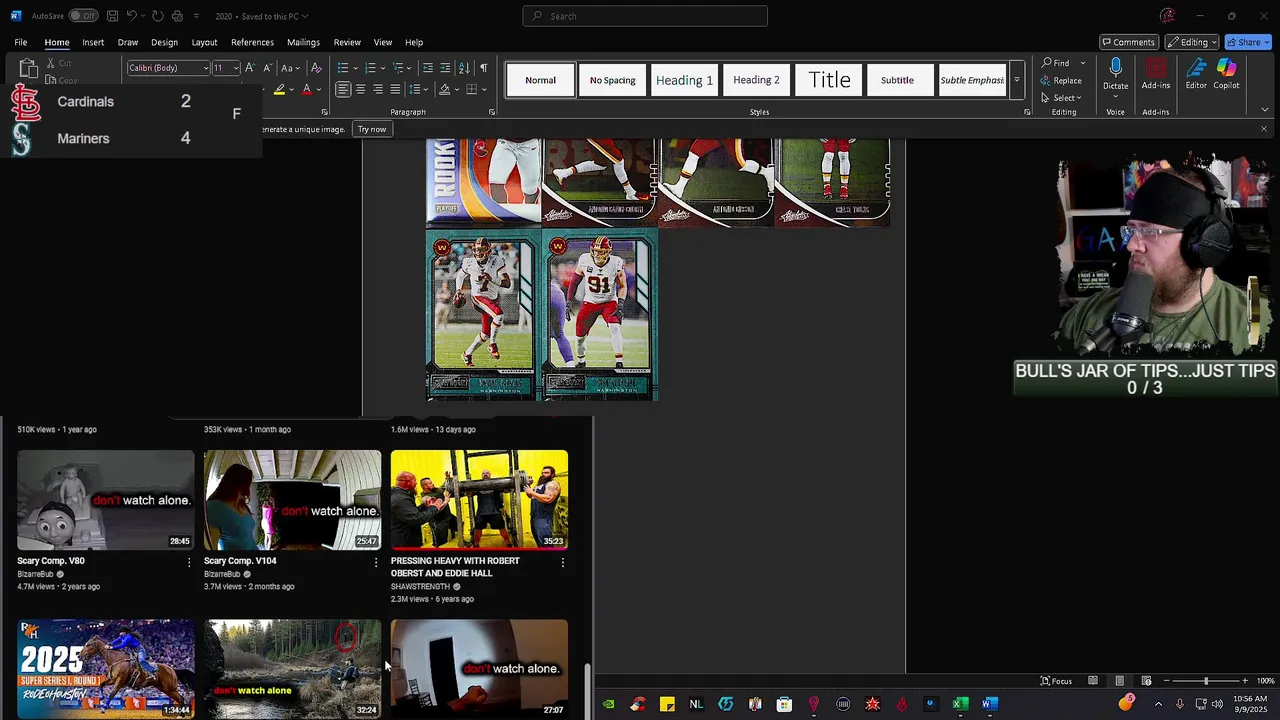1280x720 pixels.
Task: Toggle Focus mode in status bar
Action: 1056,681
